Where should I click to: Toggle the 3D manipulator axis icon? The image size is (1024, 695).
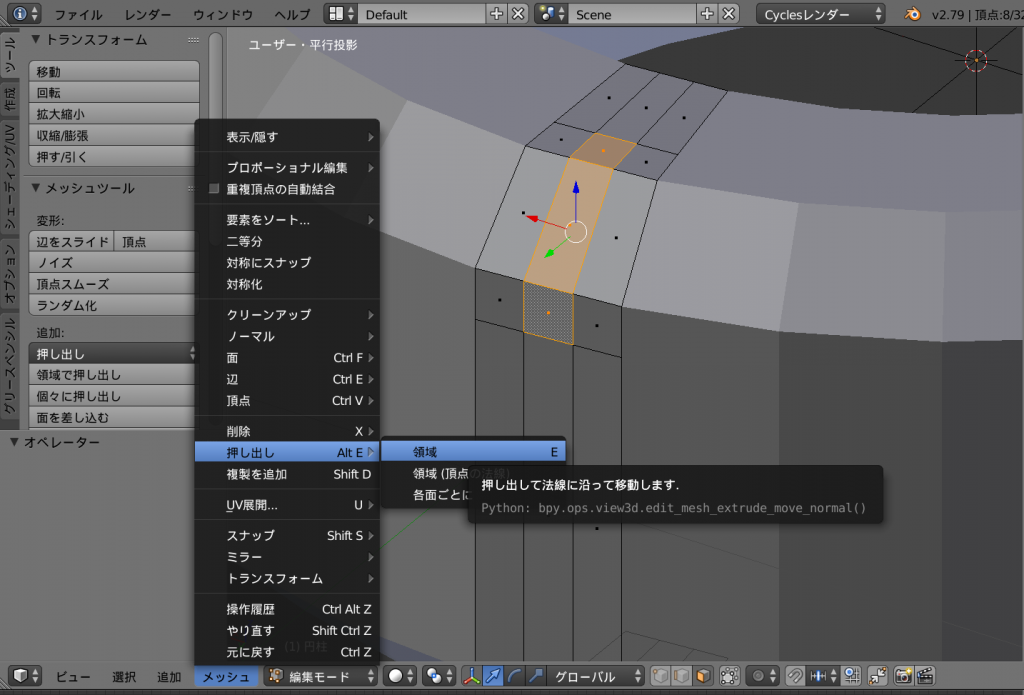(471, 676)
